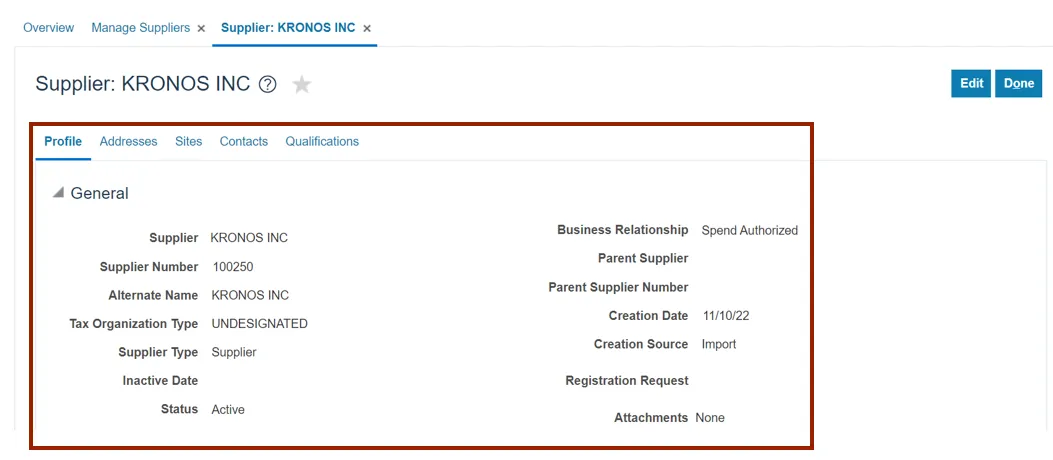Close the Manage Suppliers tab

point(201,29)
